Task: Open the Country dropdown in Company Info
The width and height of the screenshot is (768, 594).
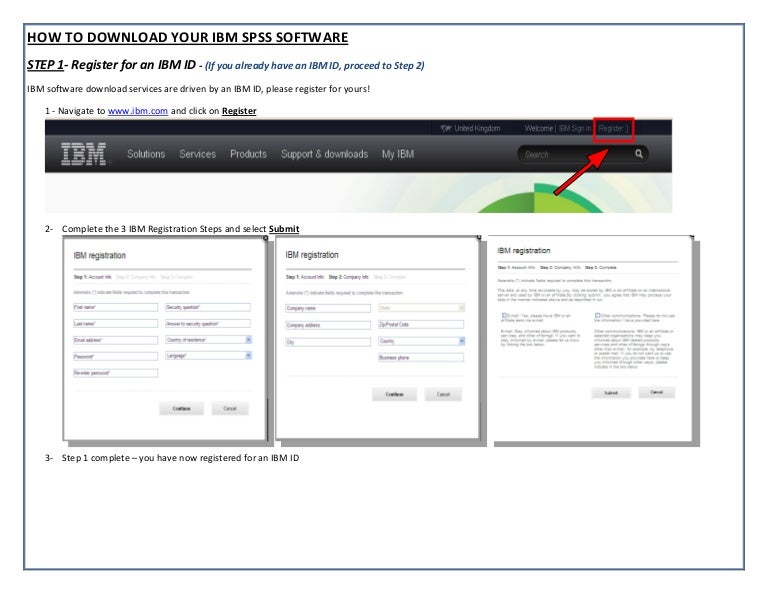Action: (x=461, y=341)
